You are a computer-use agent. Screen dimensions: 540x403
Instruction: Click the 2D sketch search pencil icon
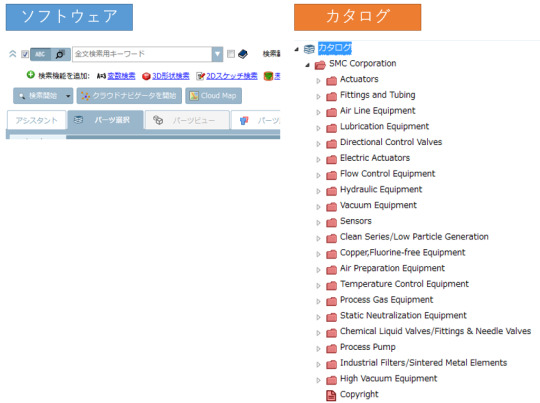pyautogui.click(x=200, y=76)
